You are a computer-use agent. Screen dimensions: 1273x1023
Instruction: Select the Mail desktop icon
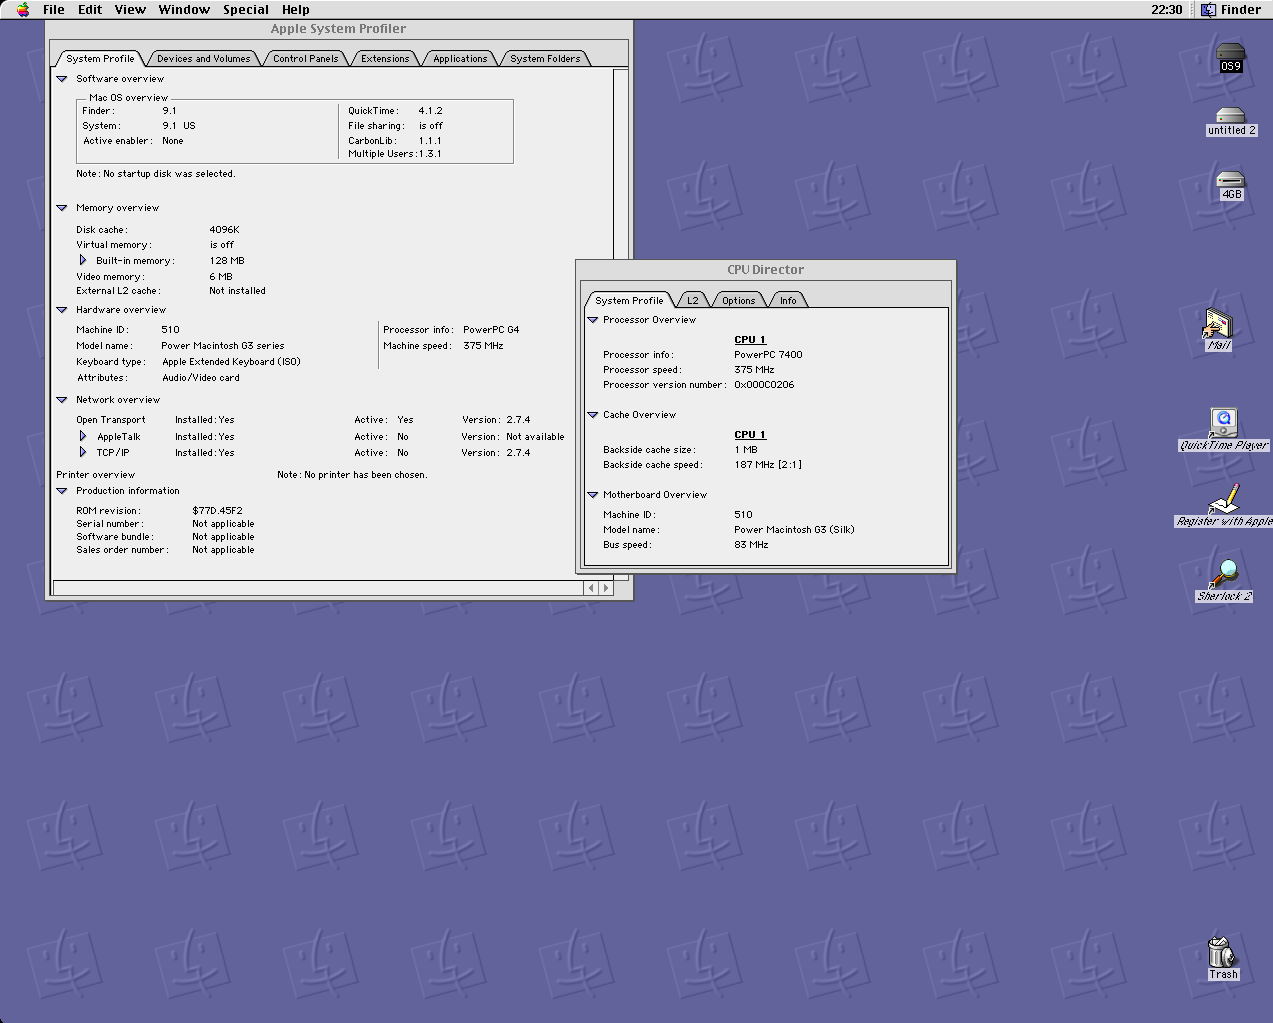[1218, 330]
